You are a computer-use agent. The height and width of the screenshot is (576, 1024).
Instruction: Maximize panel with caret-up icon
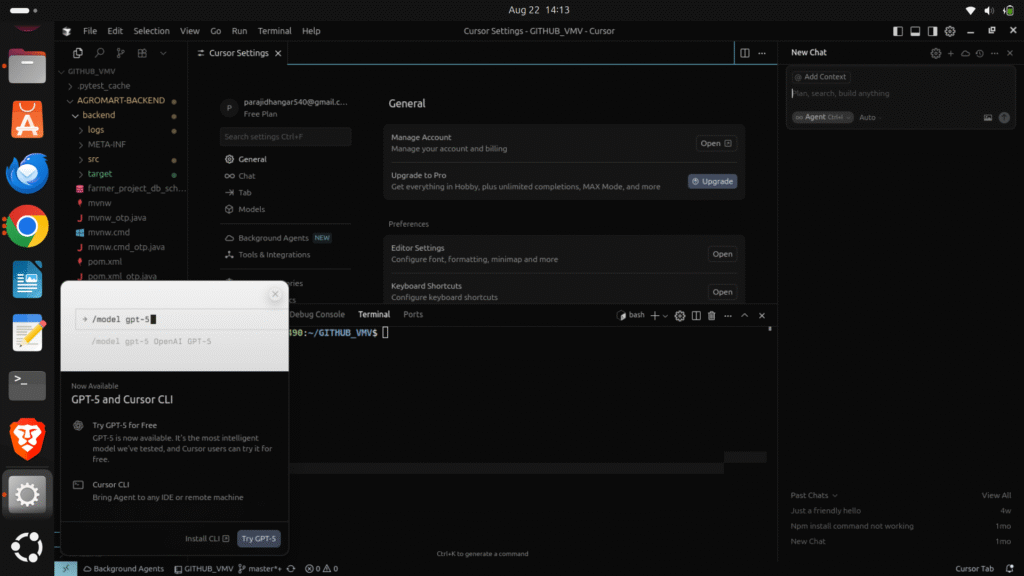tap(744, 316)
